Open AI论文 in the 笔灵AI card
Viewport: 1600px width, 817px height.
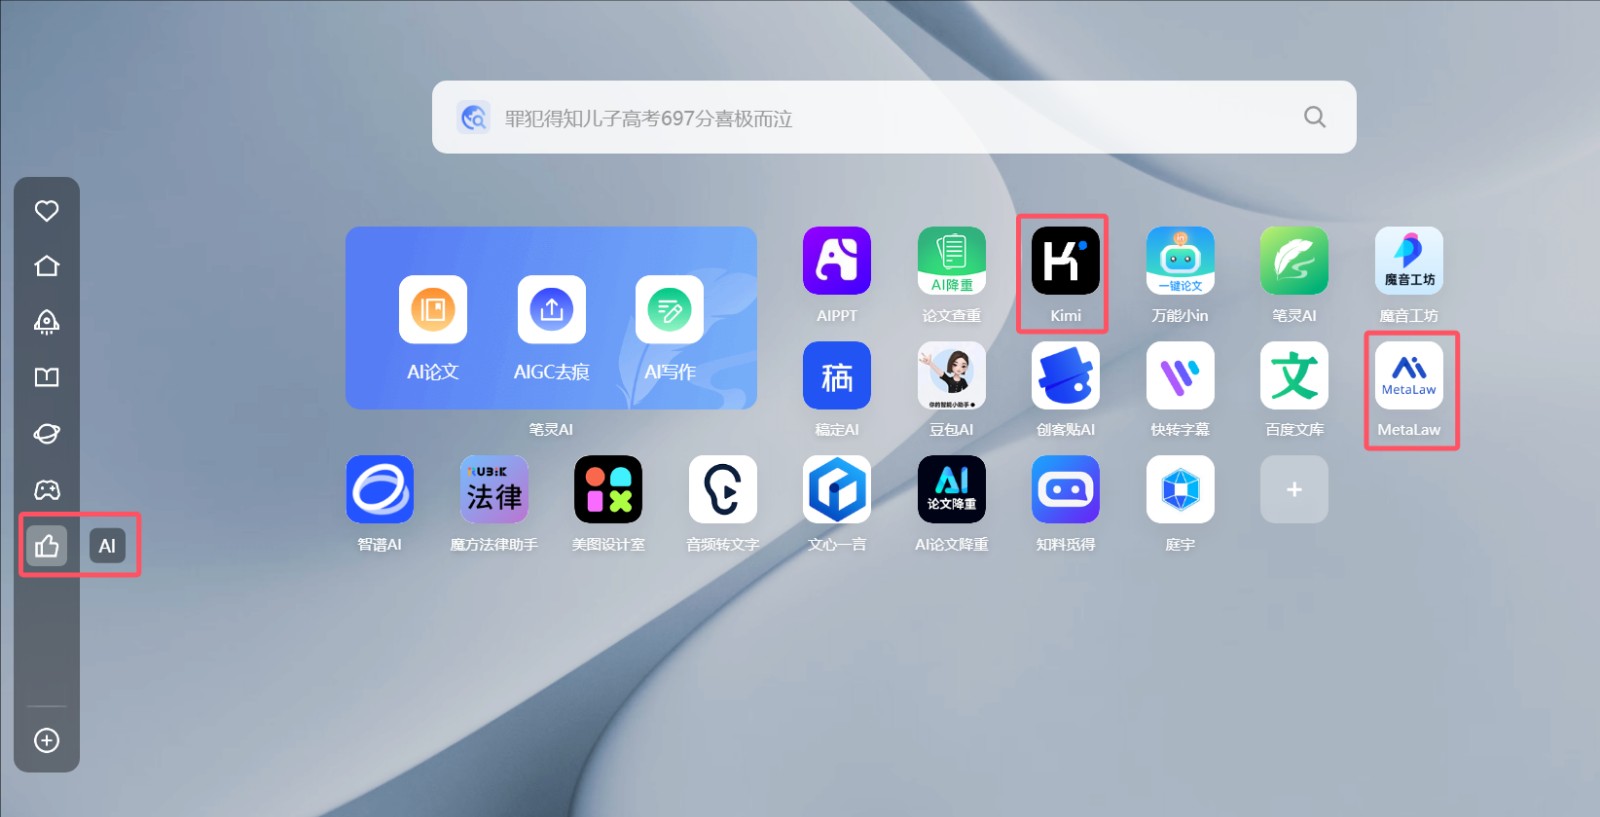tap(433, 309)
